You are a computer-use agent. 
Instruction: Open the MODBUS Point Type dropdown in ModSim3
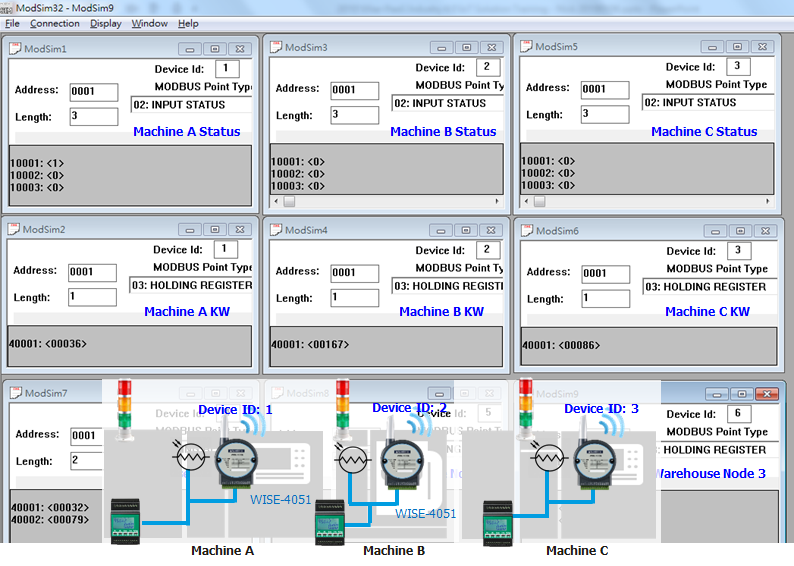point(448,103)
